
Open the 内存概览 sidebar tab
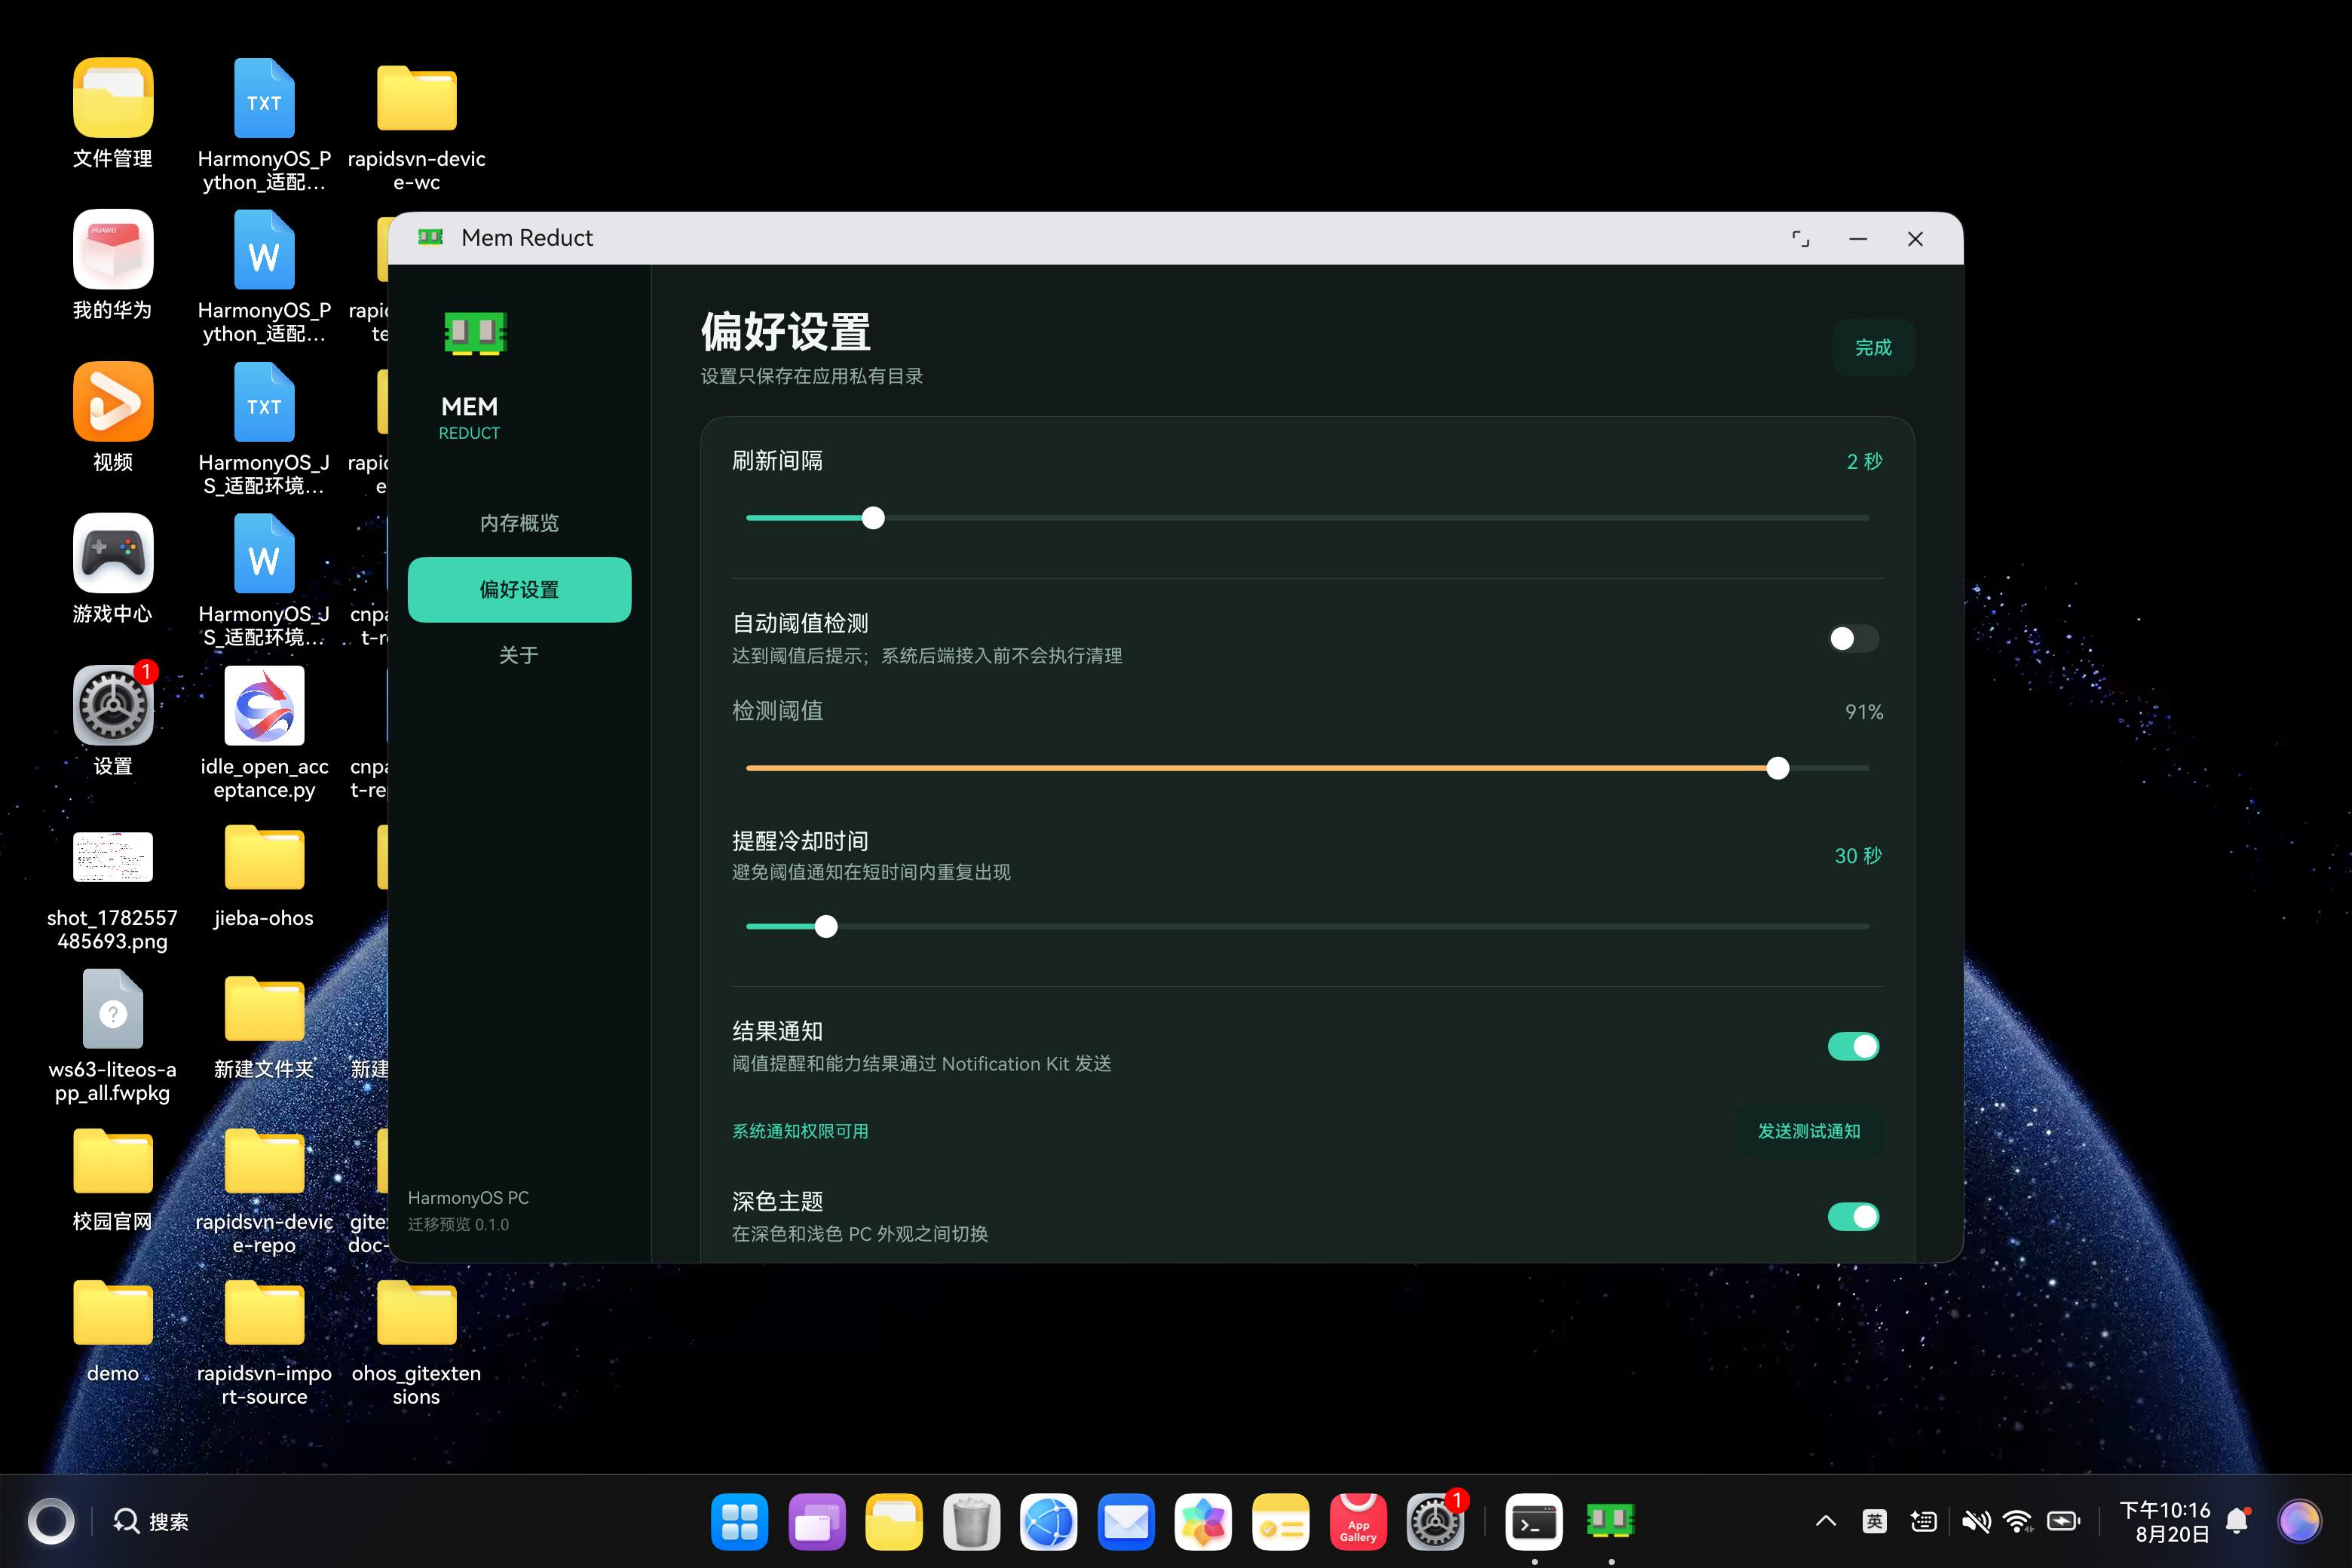519,523
